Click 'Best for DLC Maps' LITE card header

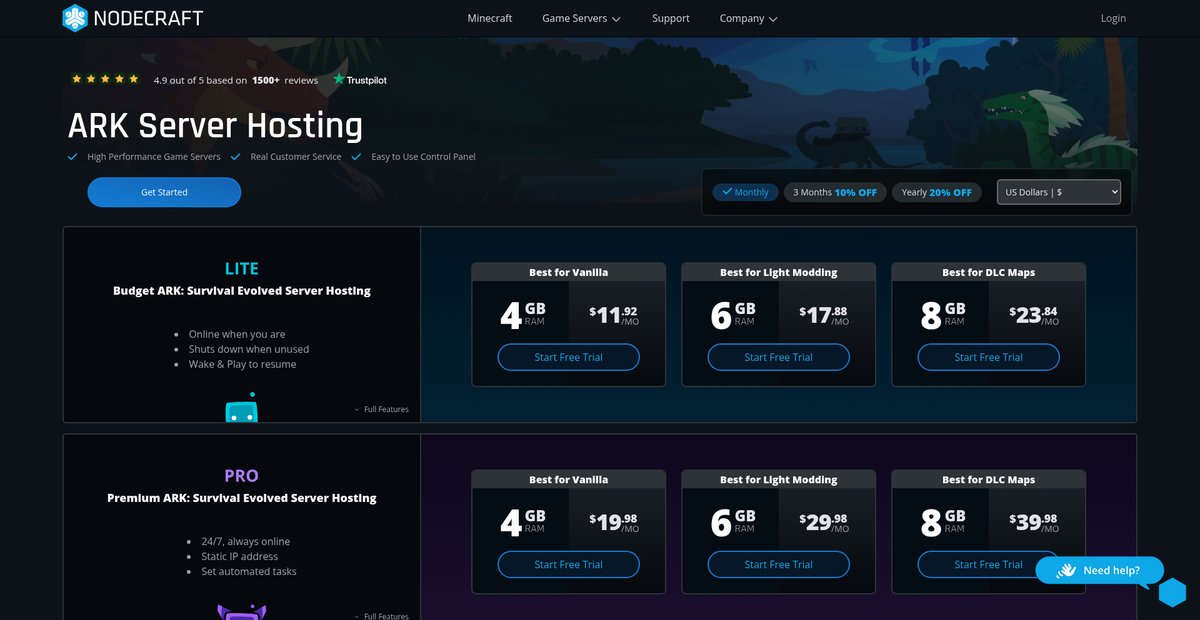coord(988,272)
